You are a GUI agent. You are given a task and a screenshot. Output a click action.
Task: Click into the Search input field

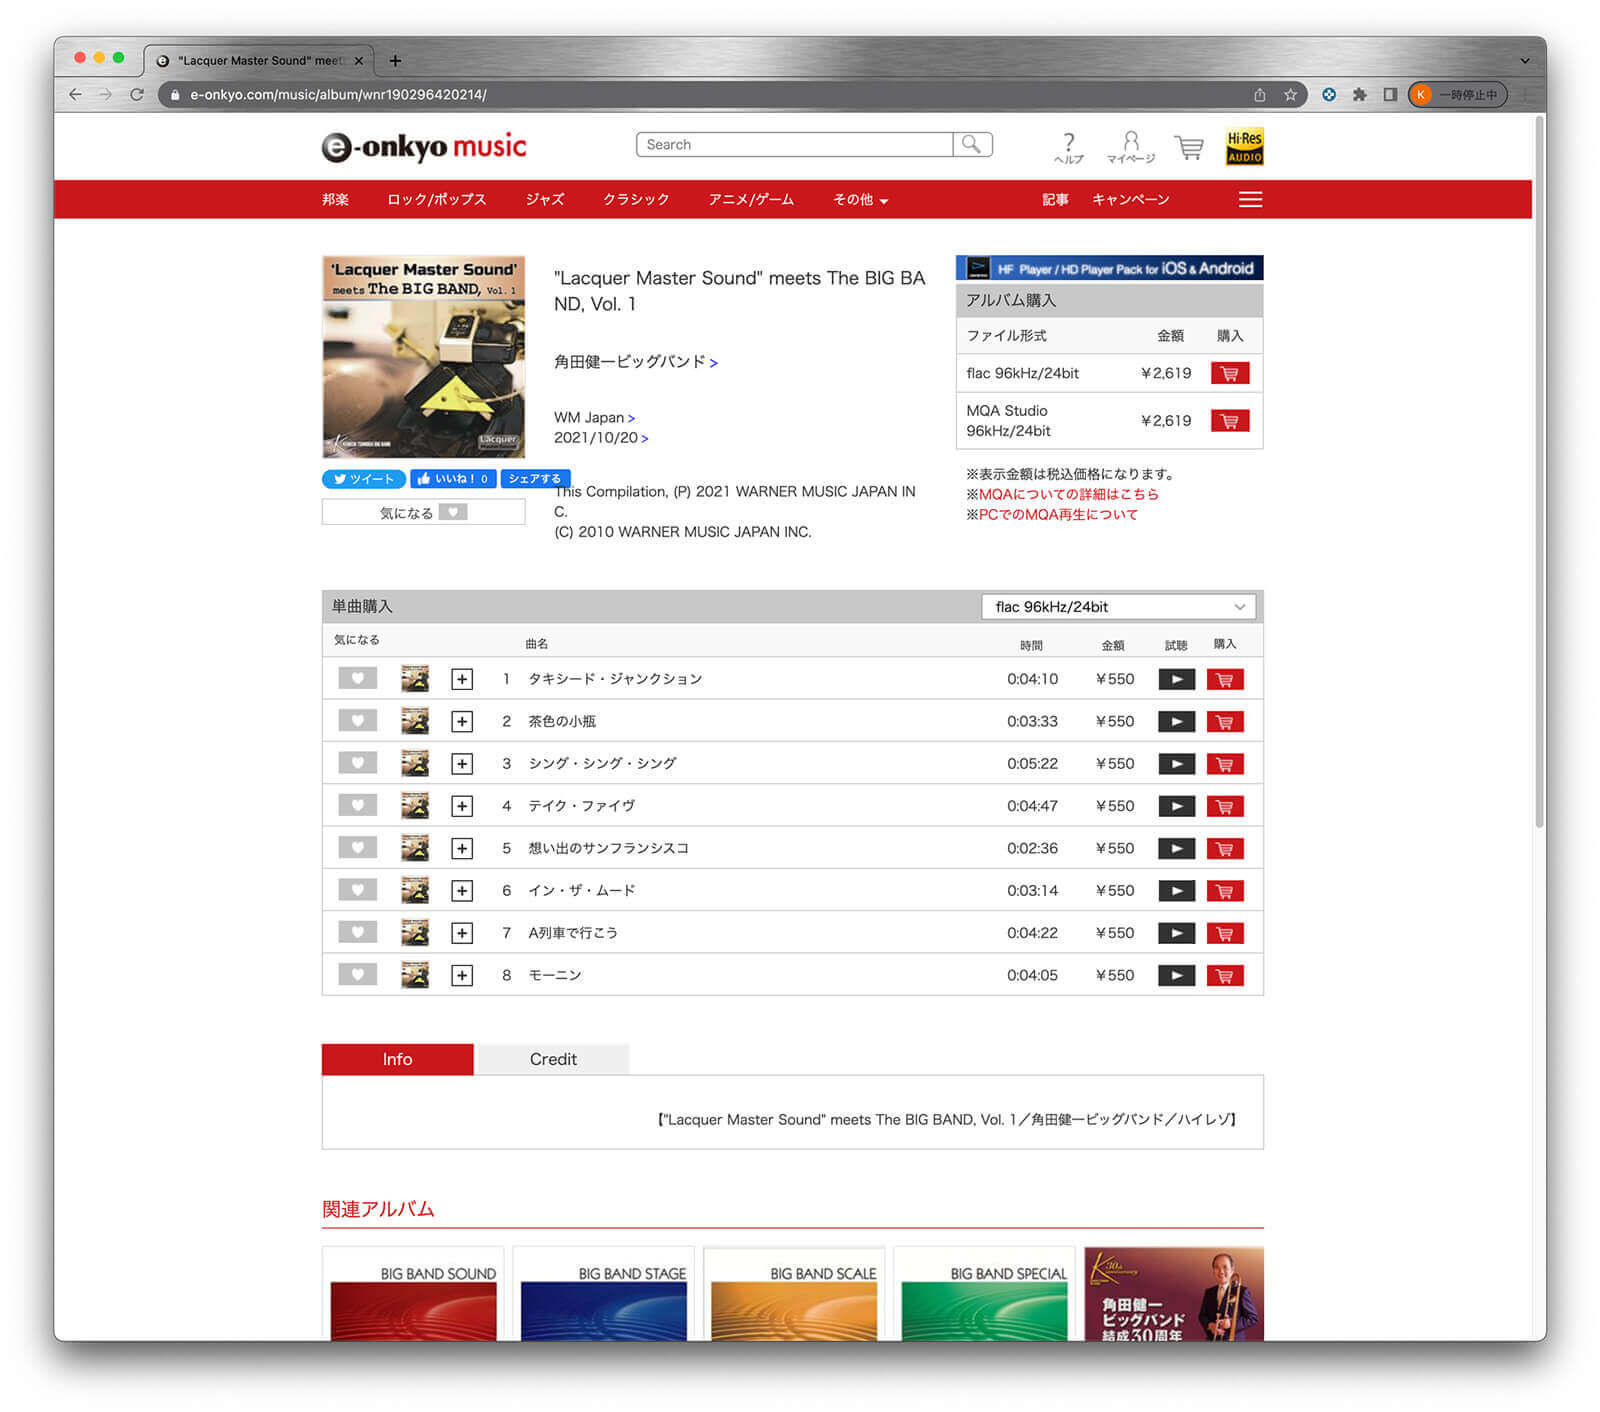794,145
